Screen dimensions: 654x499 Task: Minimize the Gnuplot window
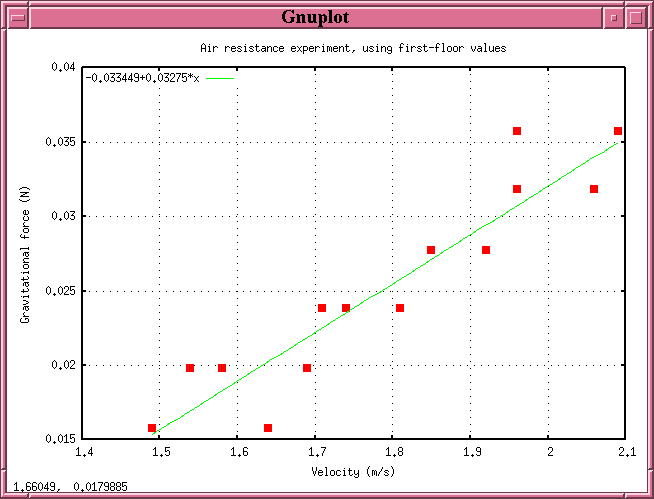point(614,17)
